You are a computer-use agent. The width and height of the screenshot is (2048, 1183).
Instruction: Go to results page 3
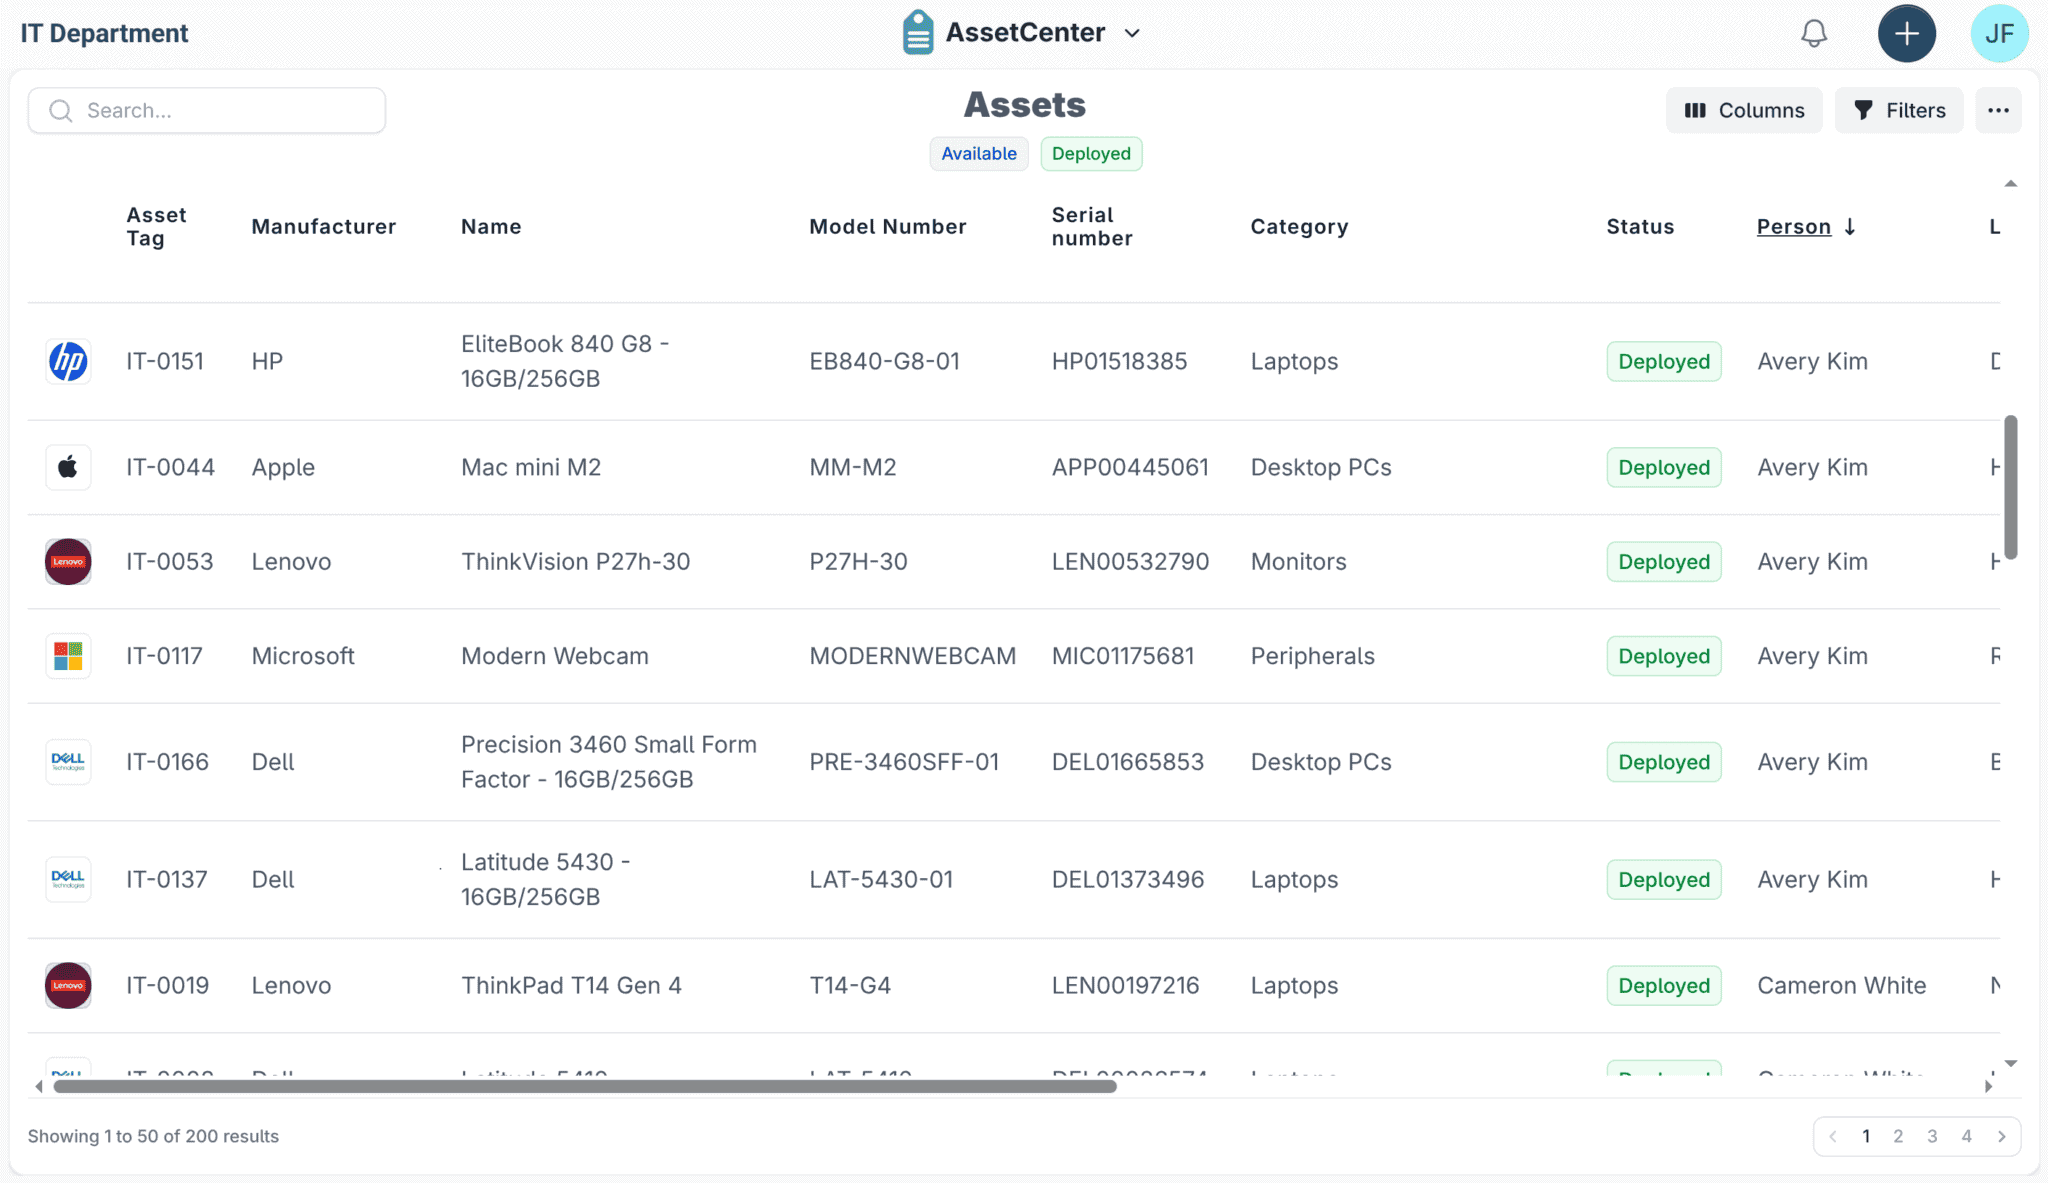tap(1932, 1136)
